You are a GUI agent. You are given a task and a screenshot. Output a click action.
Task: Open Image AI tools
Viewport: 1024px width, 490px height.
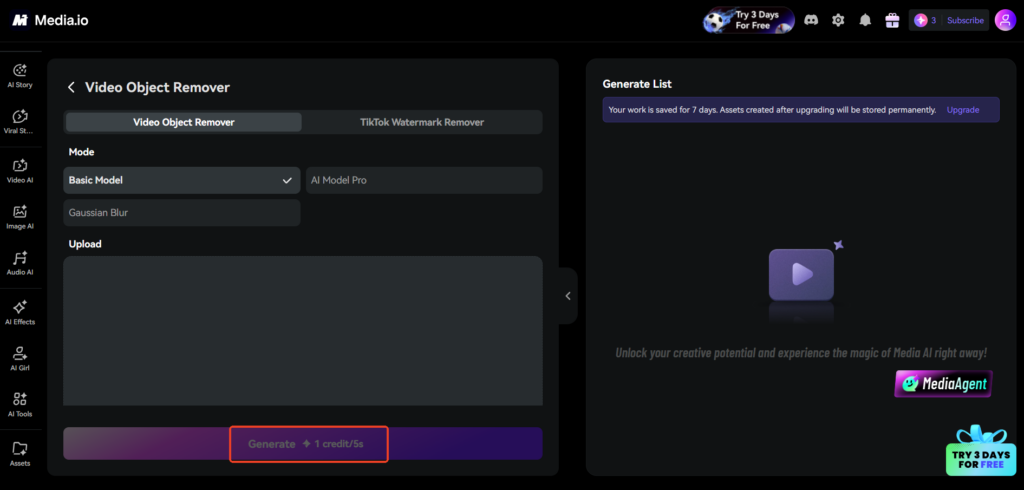(20, 217)
